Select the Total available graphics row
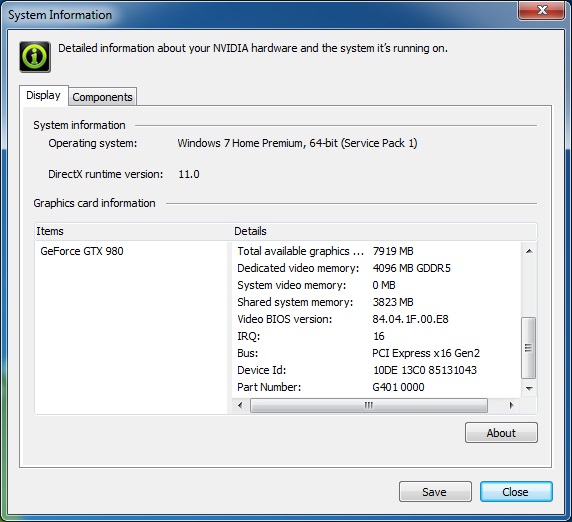Viewport: 572px width, 522px height. [x=376, y=251]
